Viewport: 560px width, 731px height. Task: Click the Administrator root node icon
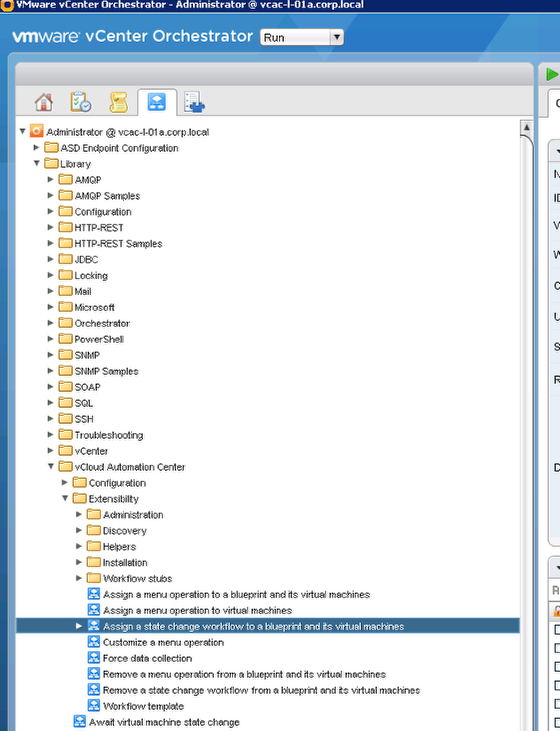36,131
